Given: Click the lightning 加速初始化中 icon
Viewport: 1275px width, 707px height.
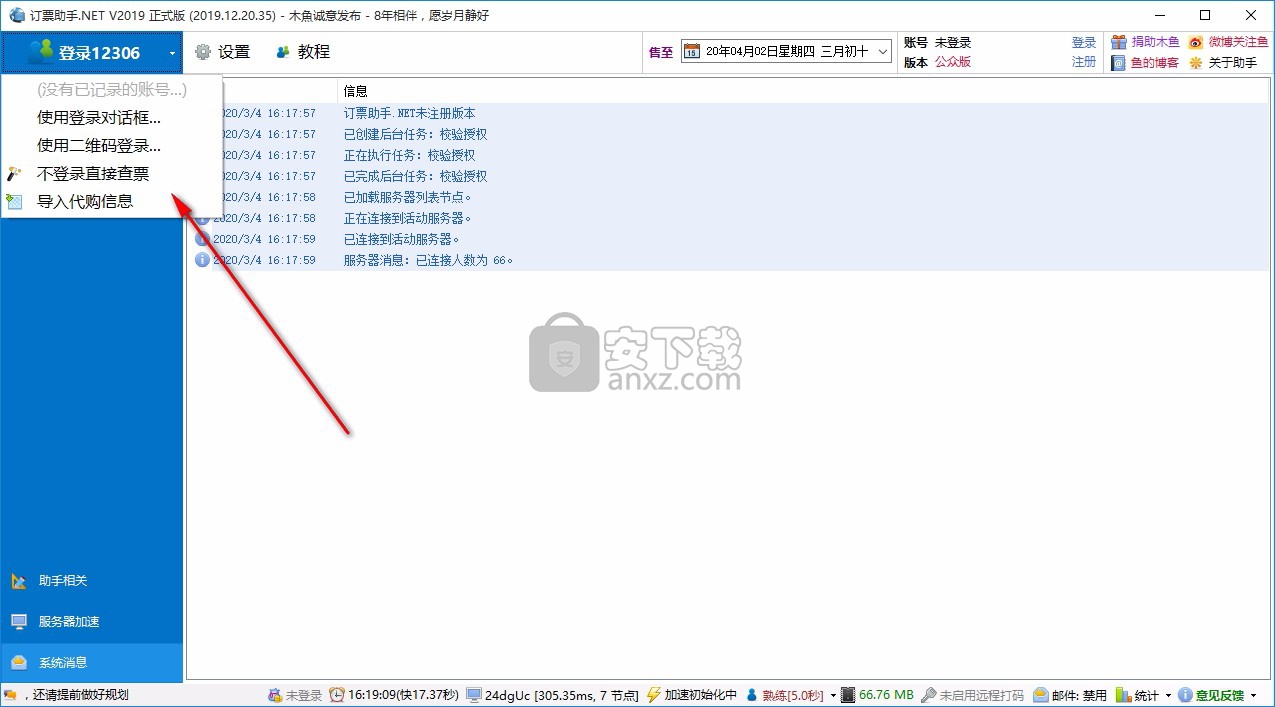Looking at the screenshot, I should [x=654, y=695].
